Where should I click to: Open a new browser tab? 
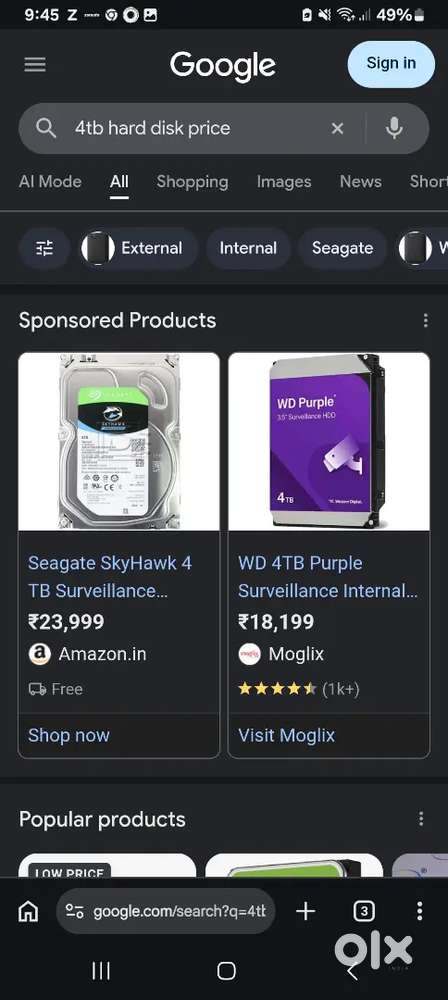pyautogui.click(x=306, y=911)
